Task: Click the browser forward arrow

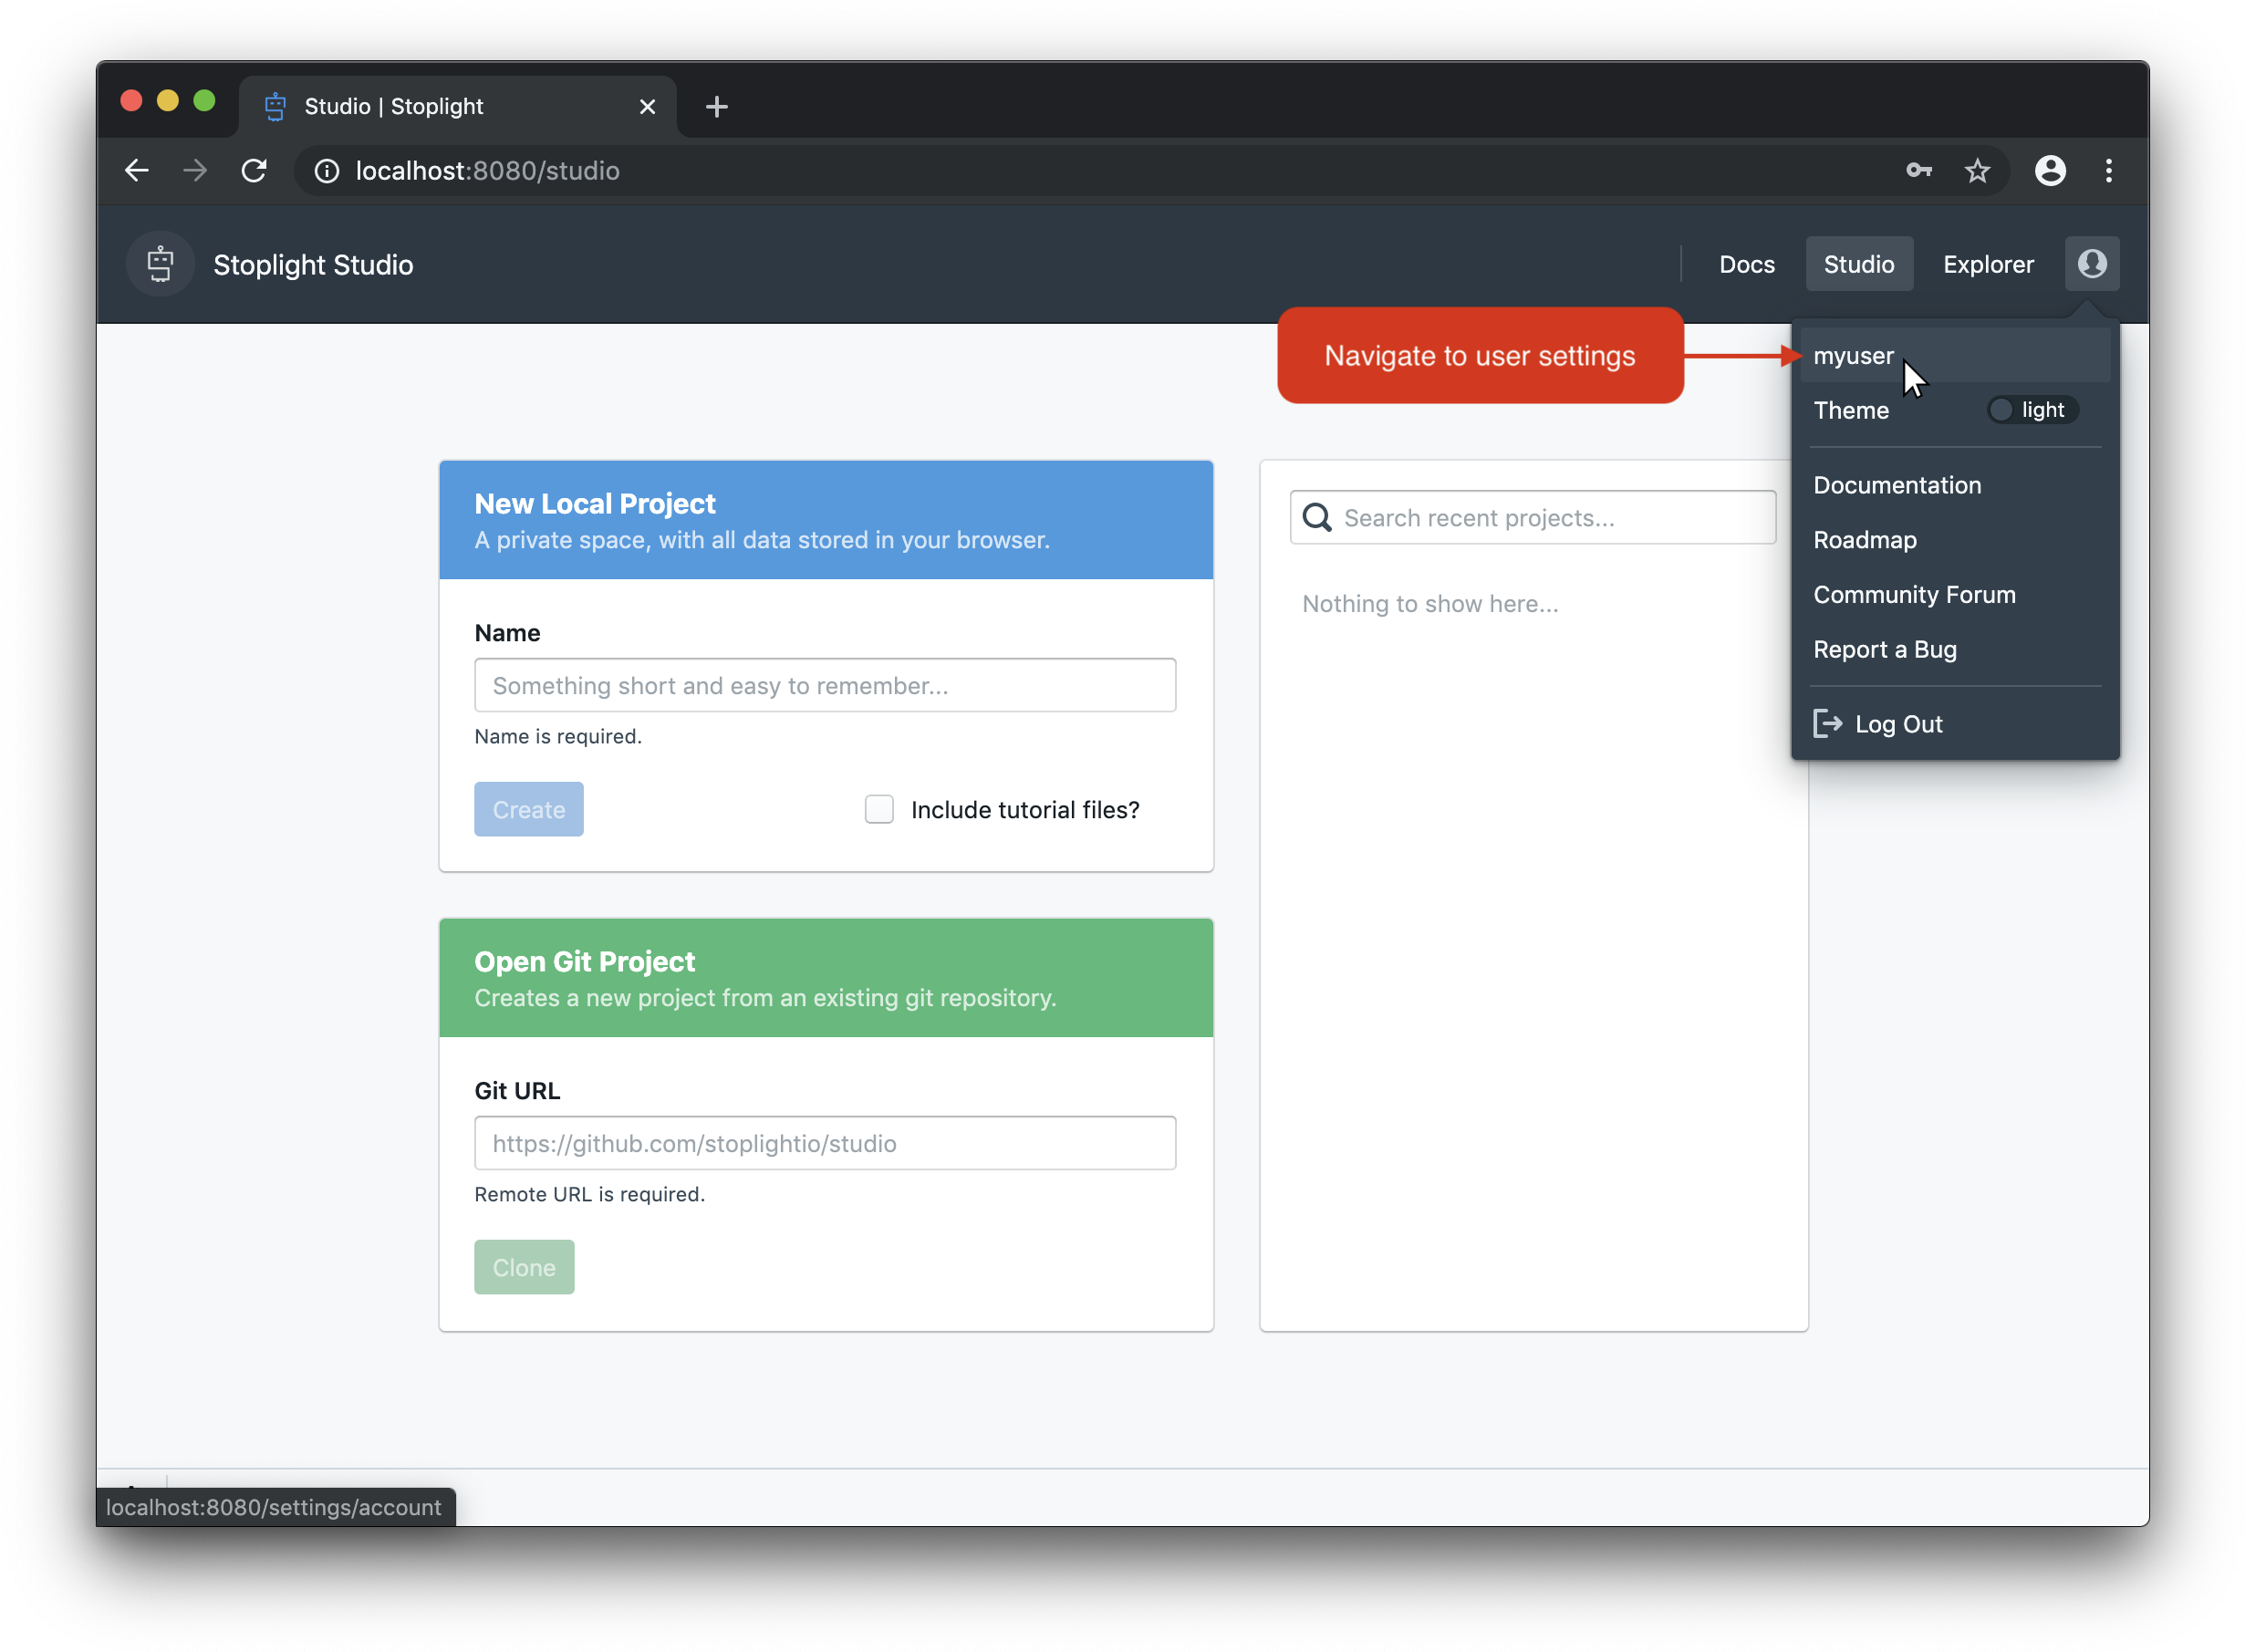Action: click(x=195, y=171)
